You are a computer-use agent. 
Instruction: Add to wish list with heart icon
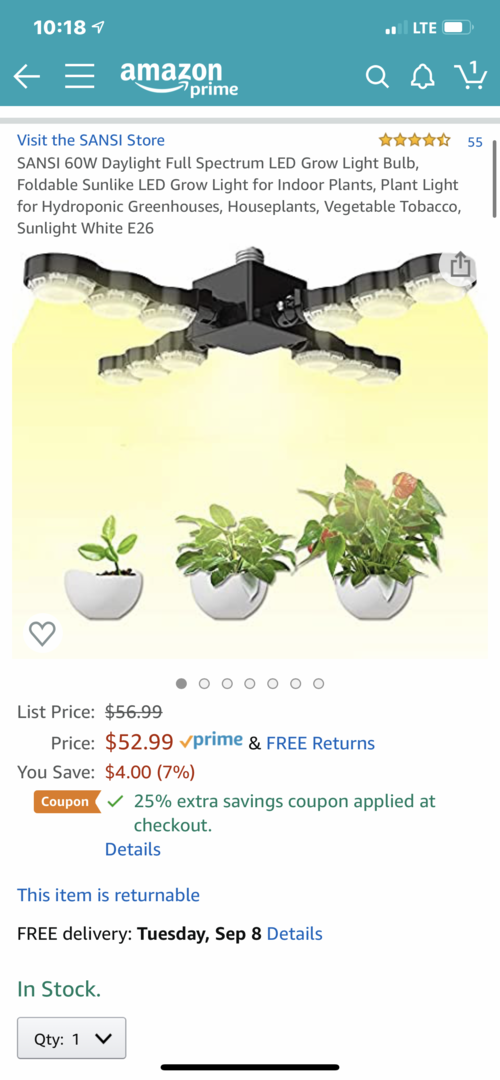[42, 633]
